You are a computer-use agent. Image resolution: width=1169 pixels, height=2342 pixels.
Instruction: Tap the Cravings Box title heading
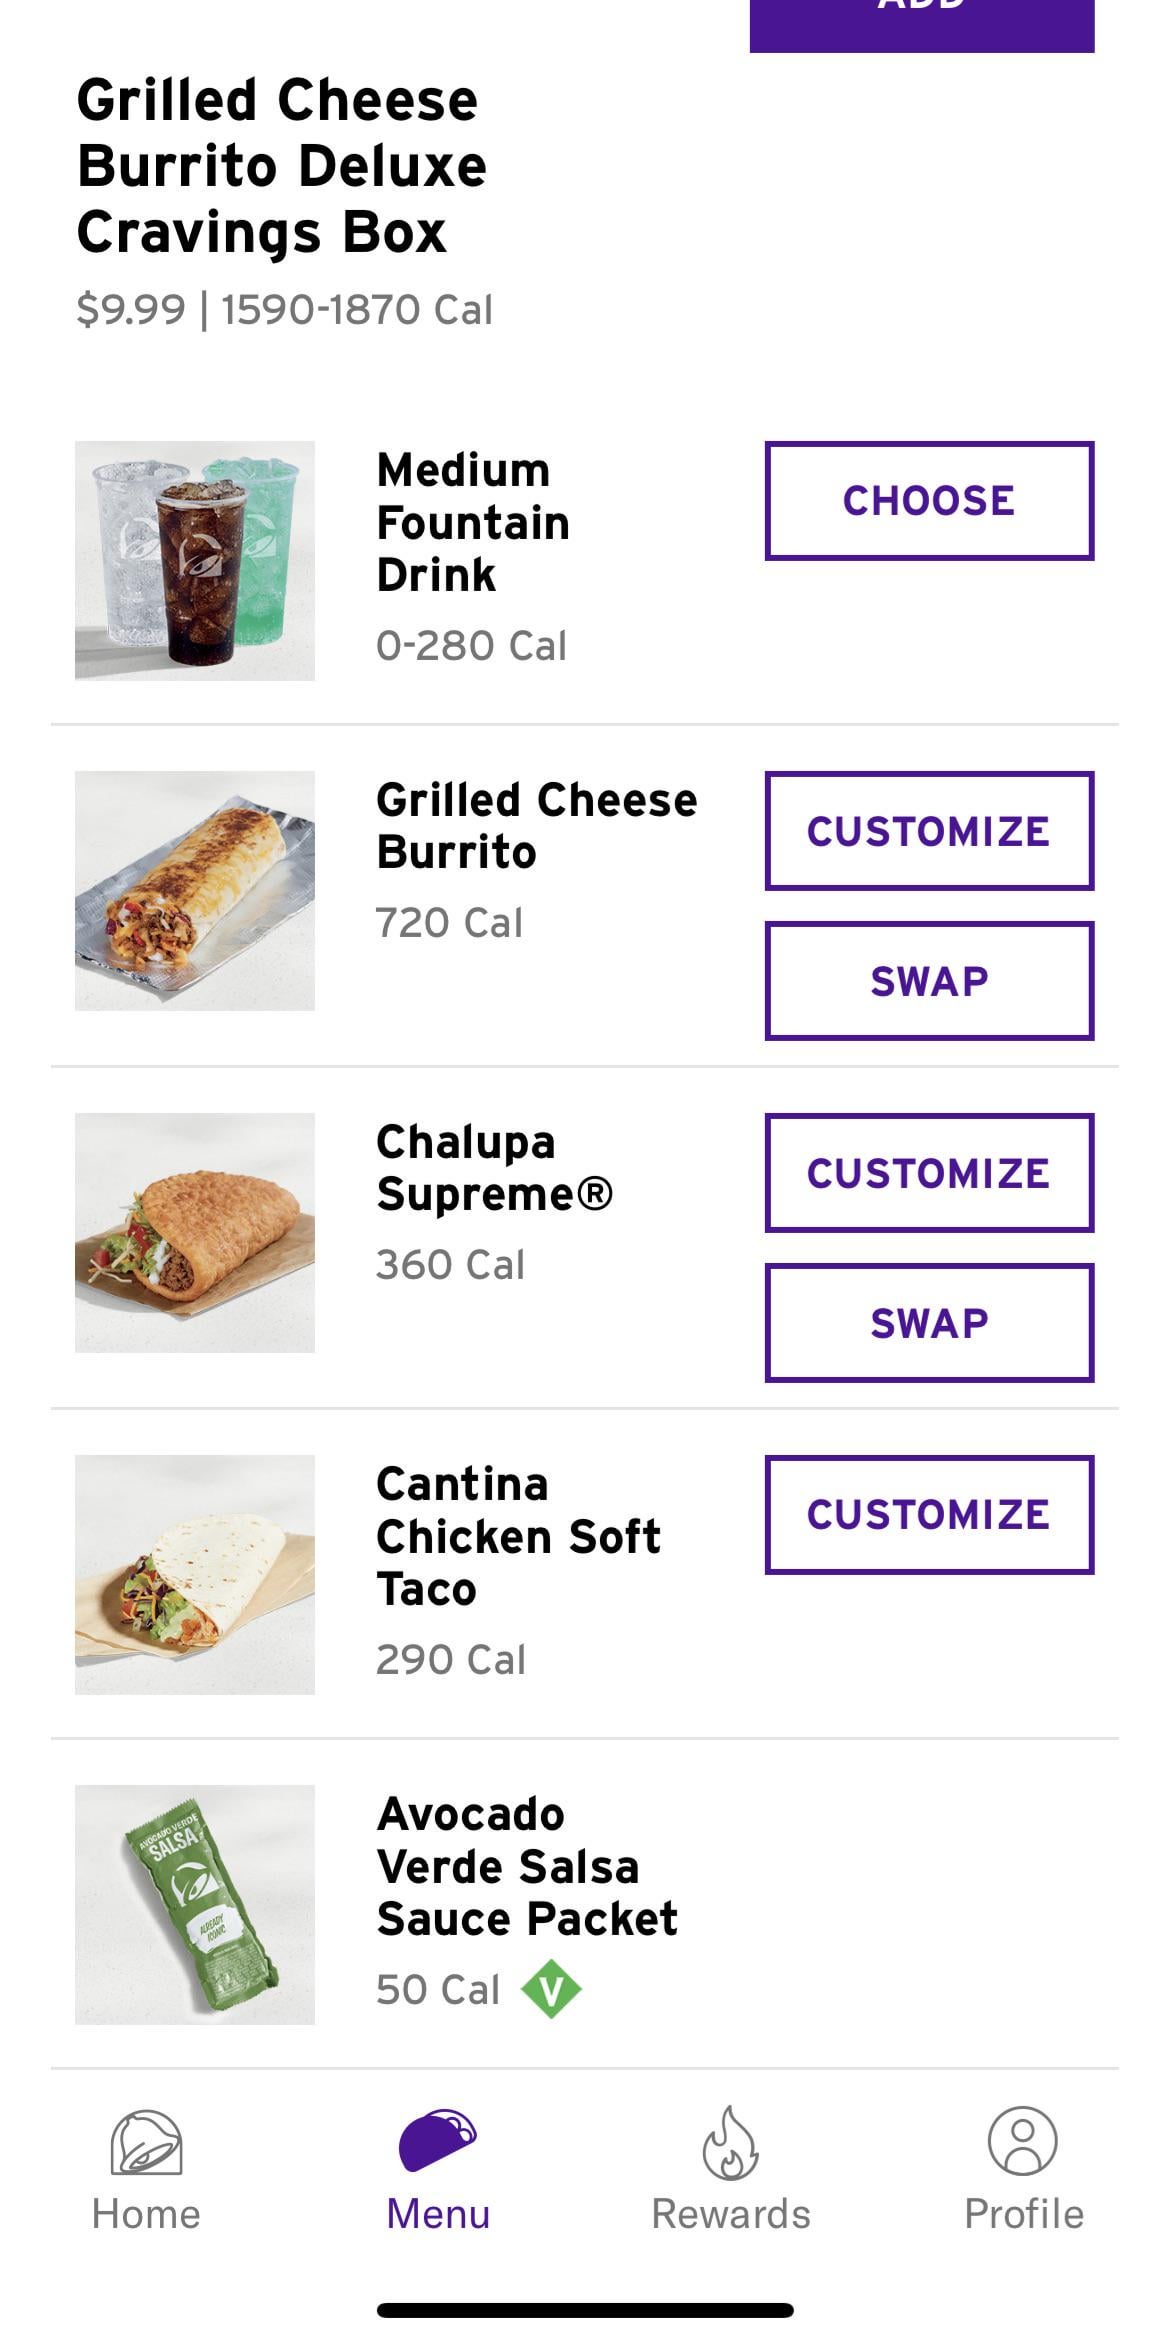(281, 166)
